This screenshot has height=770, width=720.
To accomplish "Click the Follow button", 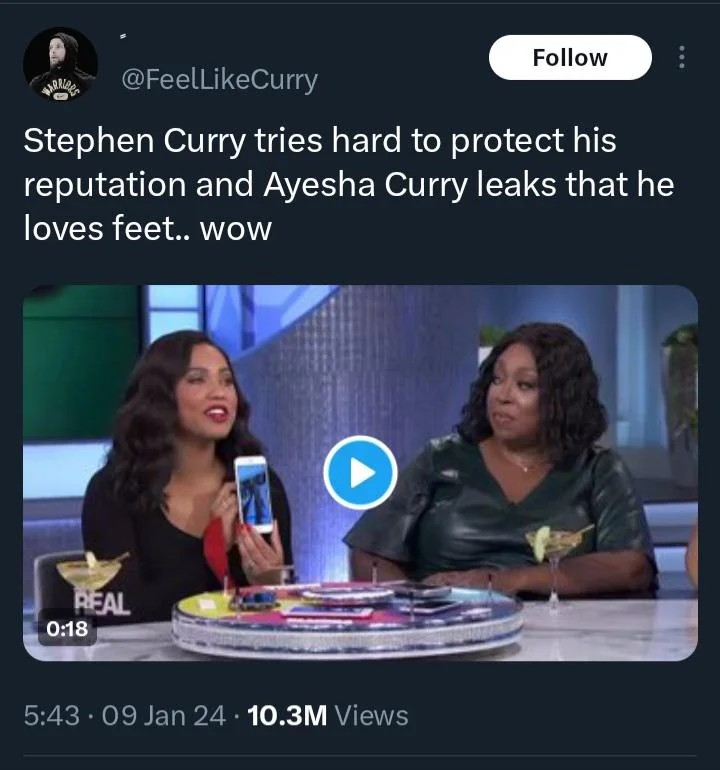I will pyautogui.click(x=570, y=58).
